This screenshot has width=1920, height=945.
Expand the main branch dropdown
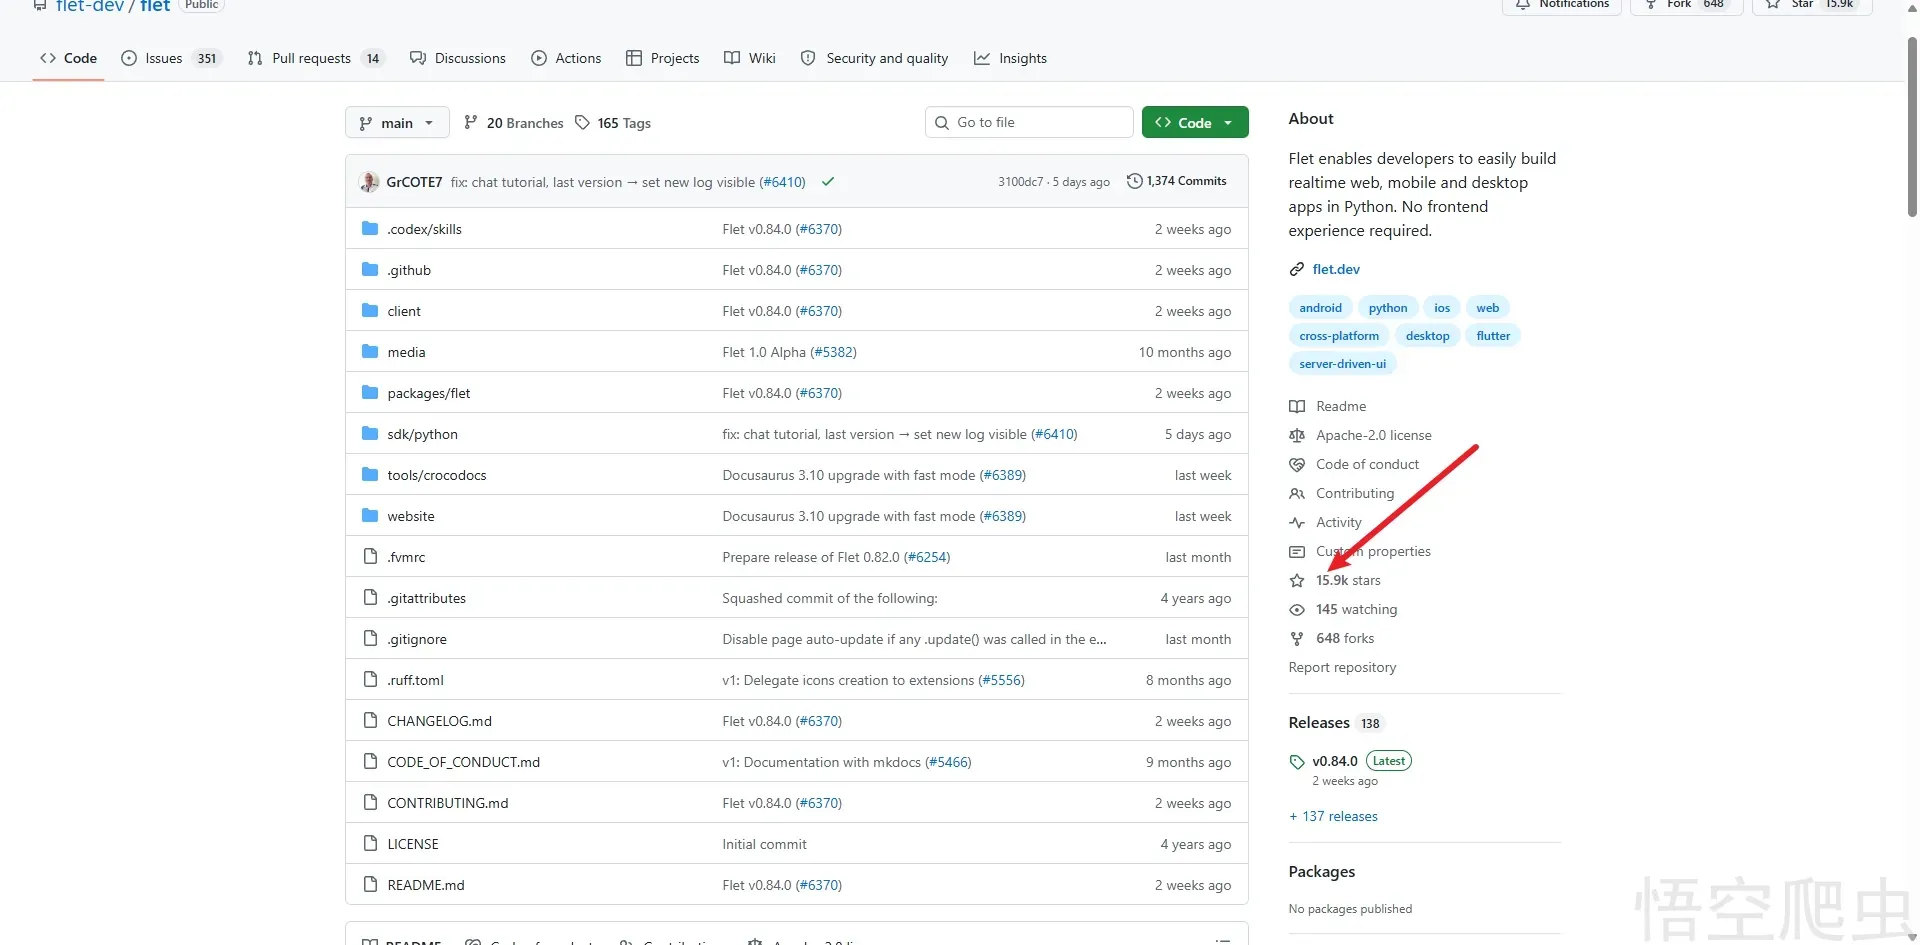pos(397,123)
